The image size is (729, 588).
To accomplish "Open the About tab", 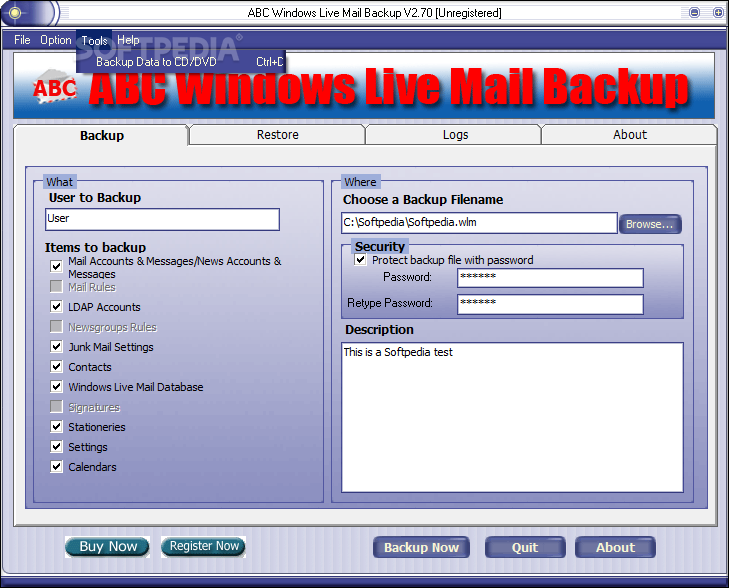I will click(630, 135).
